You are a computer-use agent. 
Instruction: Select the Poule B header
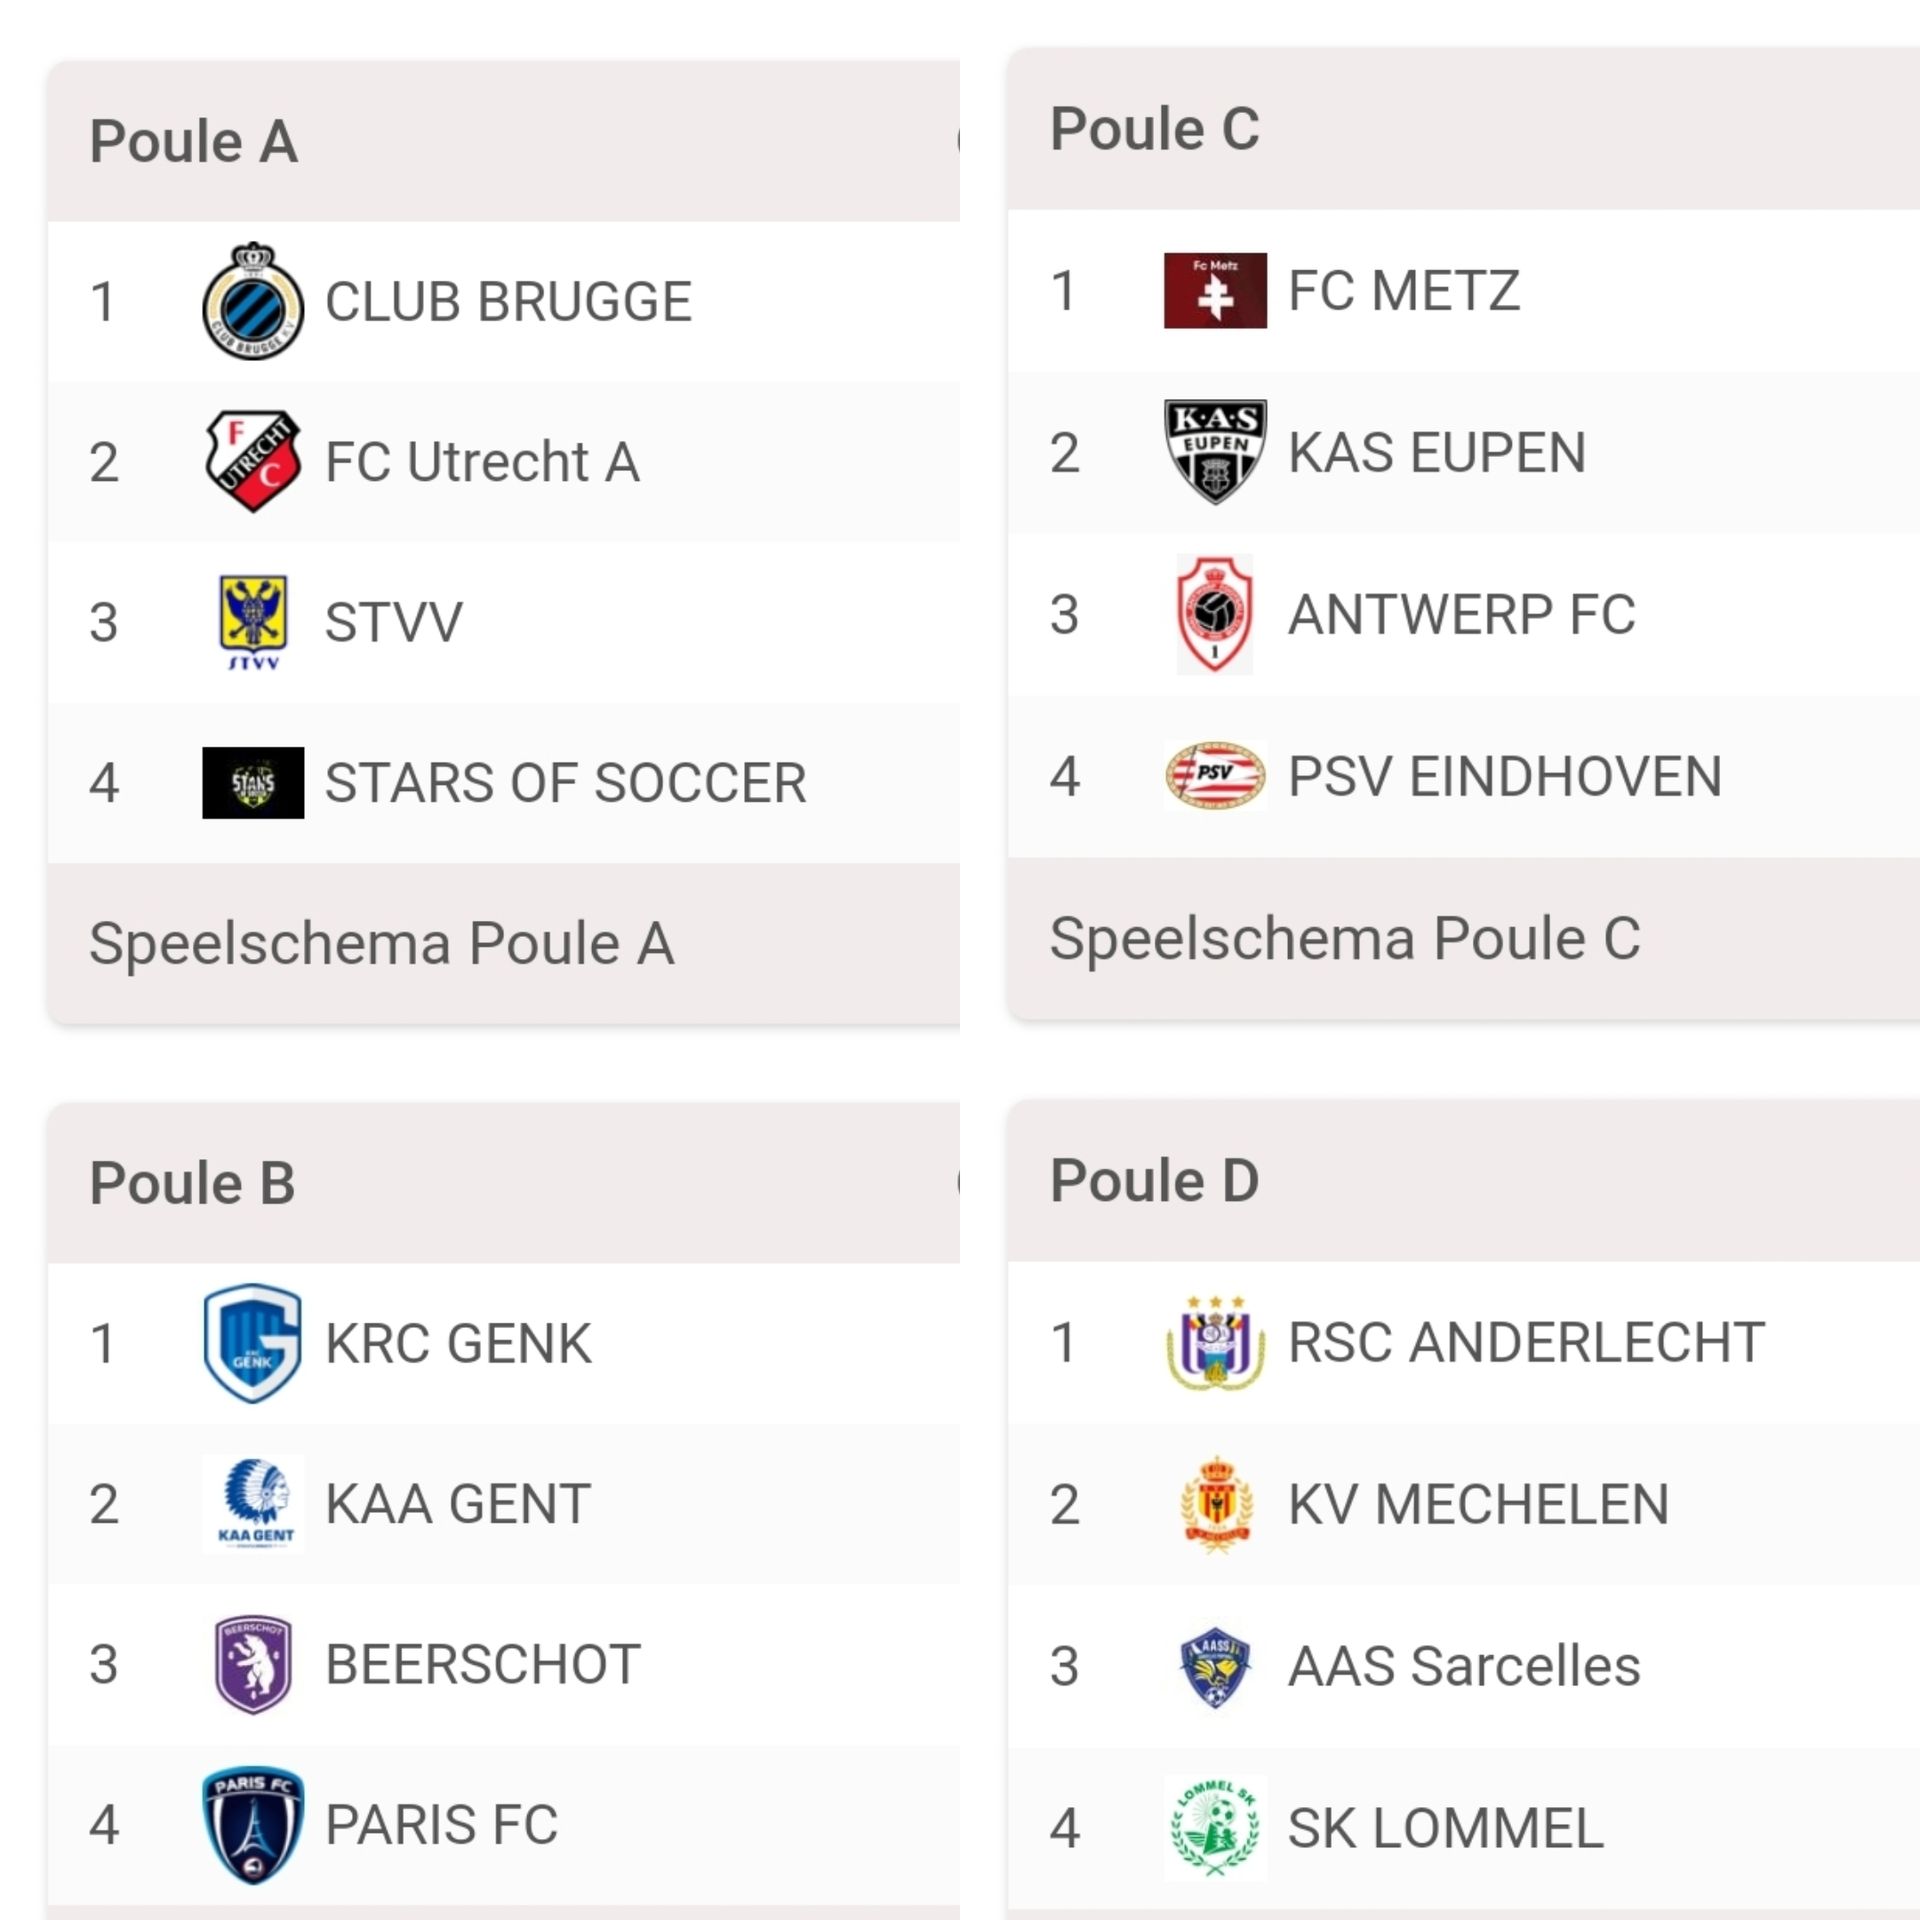click(193, 1183)
